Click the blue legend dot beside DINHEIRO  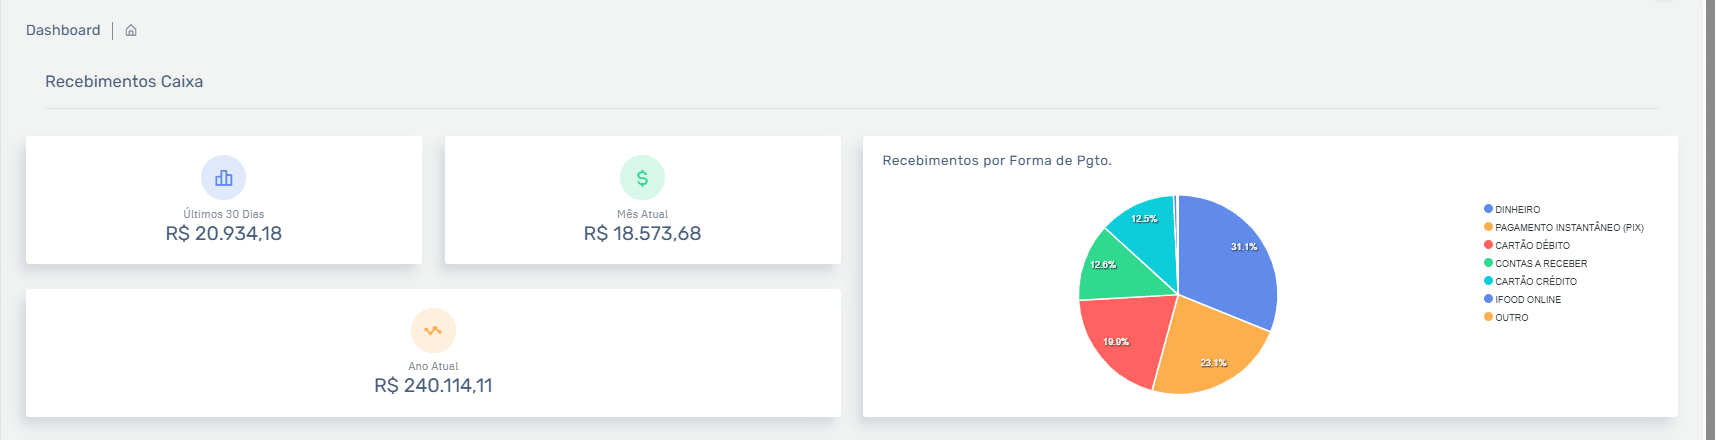coord(1488,209)
